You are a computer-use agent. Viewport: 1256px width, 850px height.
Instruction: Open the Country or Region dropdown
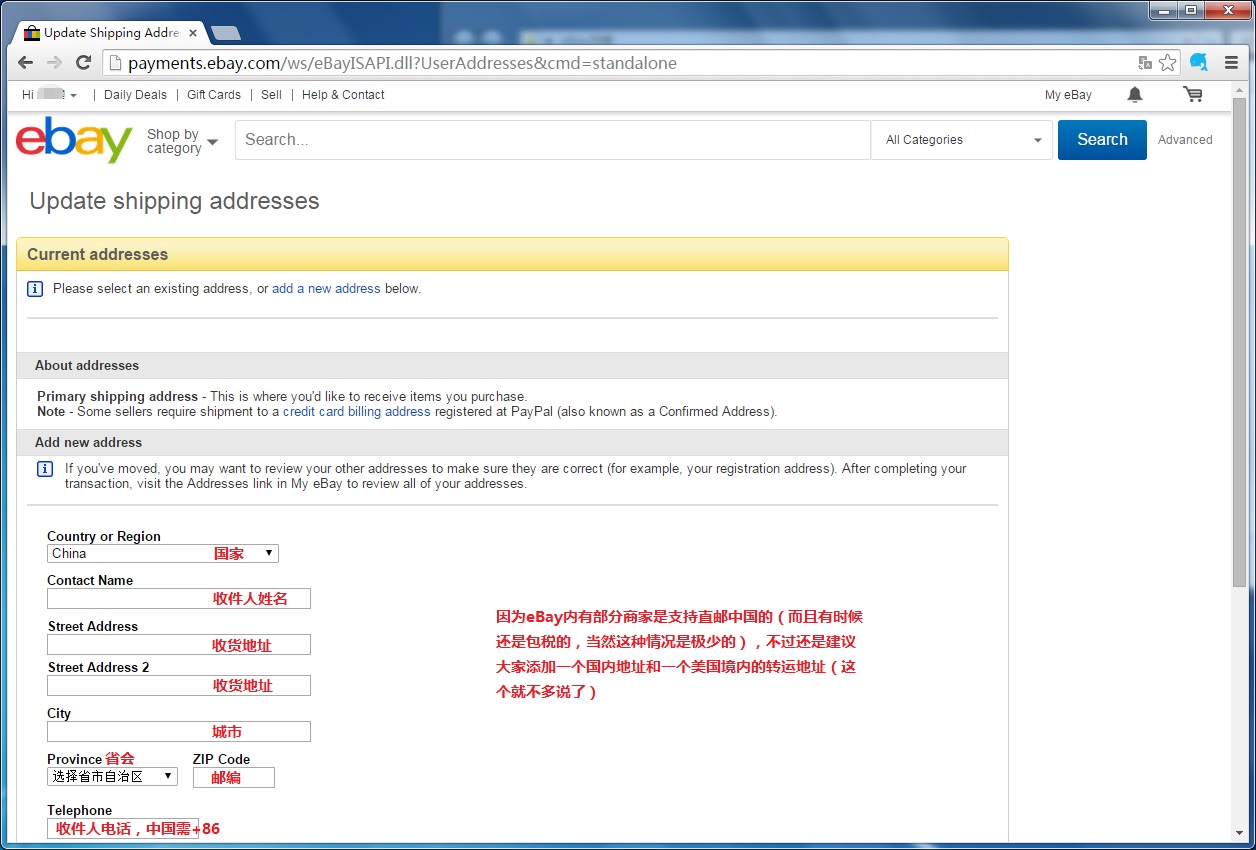pos(162,554)
